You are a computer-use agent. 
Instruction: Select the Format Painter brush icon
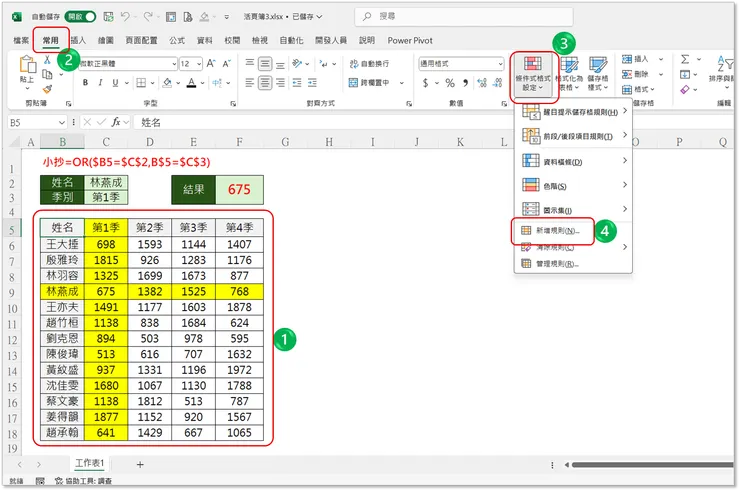point(47,89)
